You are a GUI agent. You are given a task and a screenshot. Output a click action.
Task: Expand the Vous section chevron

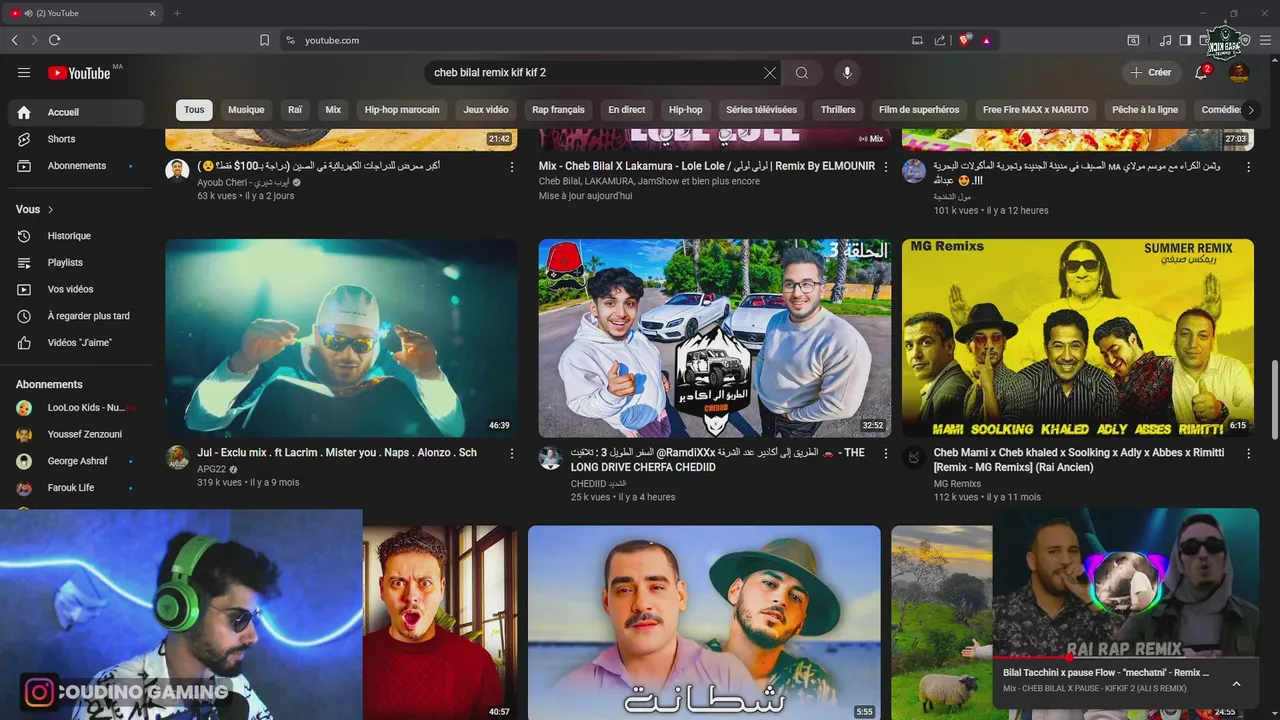click(x=50, y=209)
